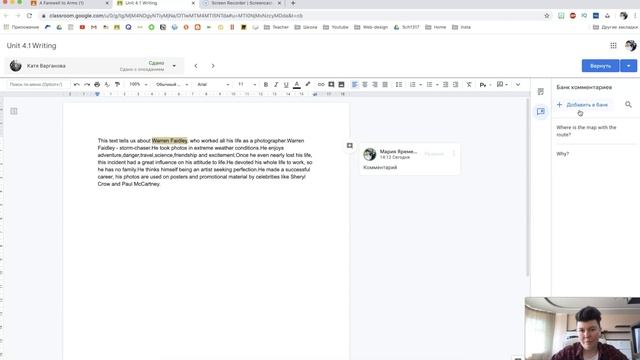Apply numbered list

point(413,84)
